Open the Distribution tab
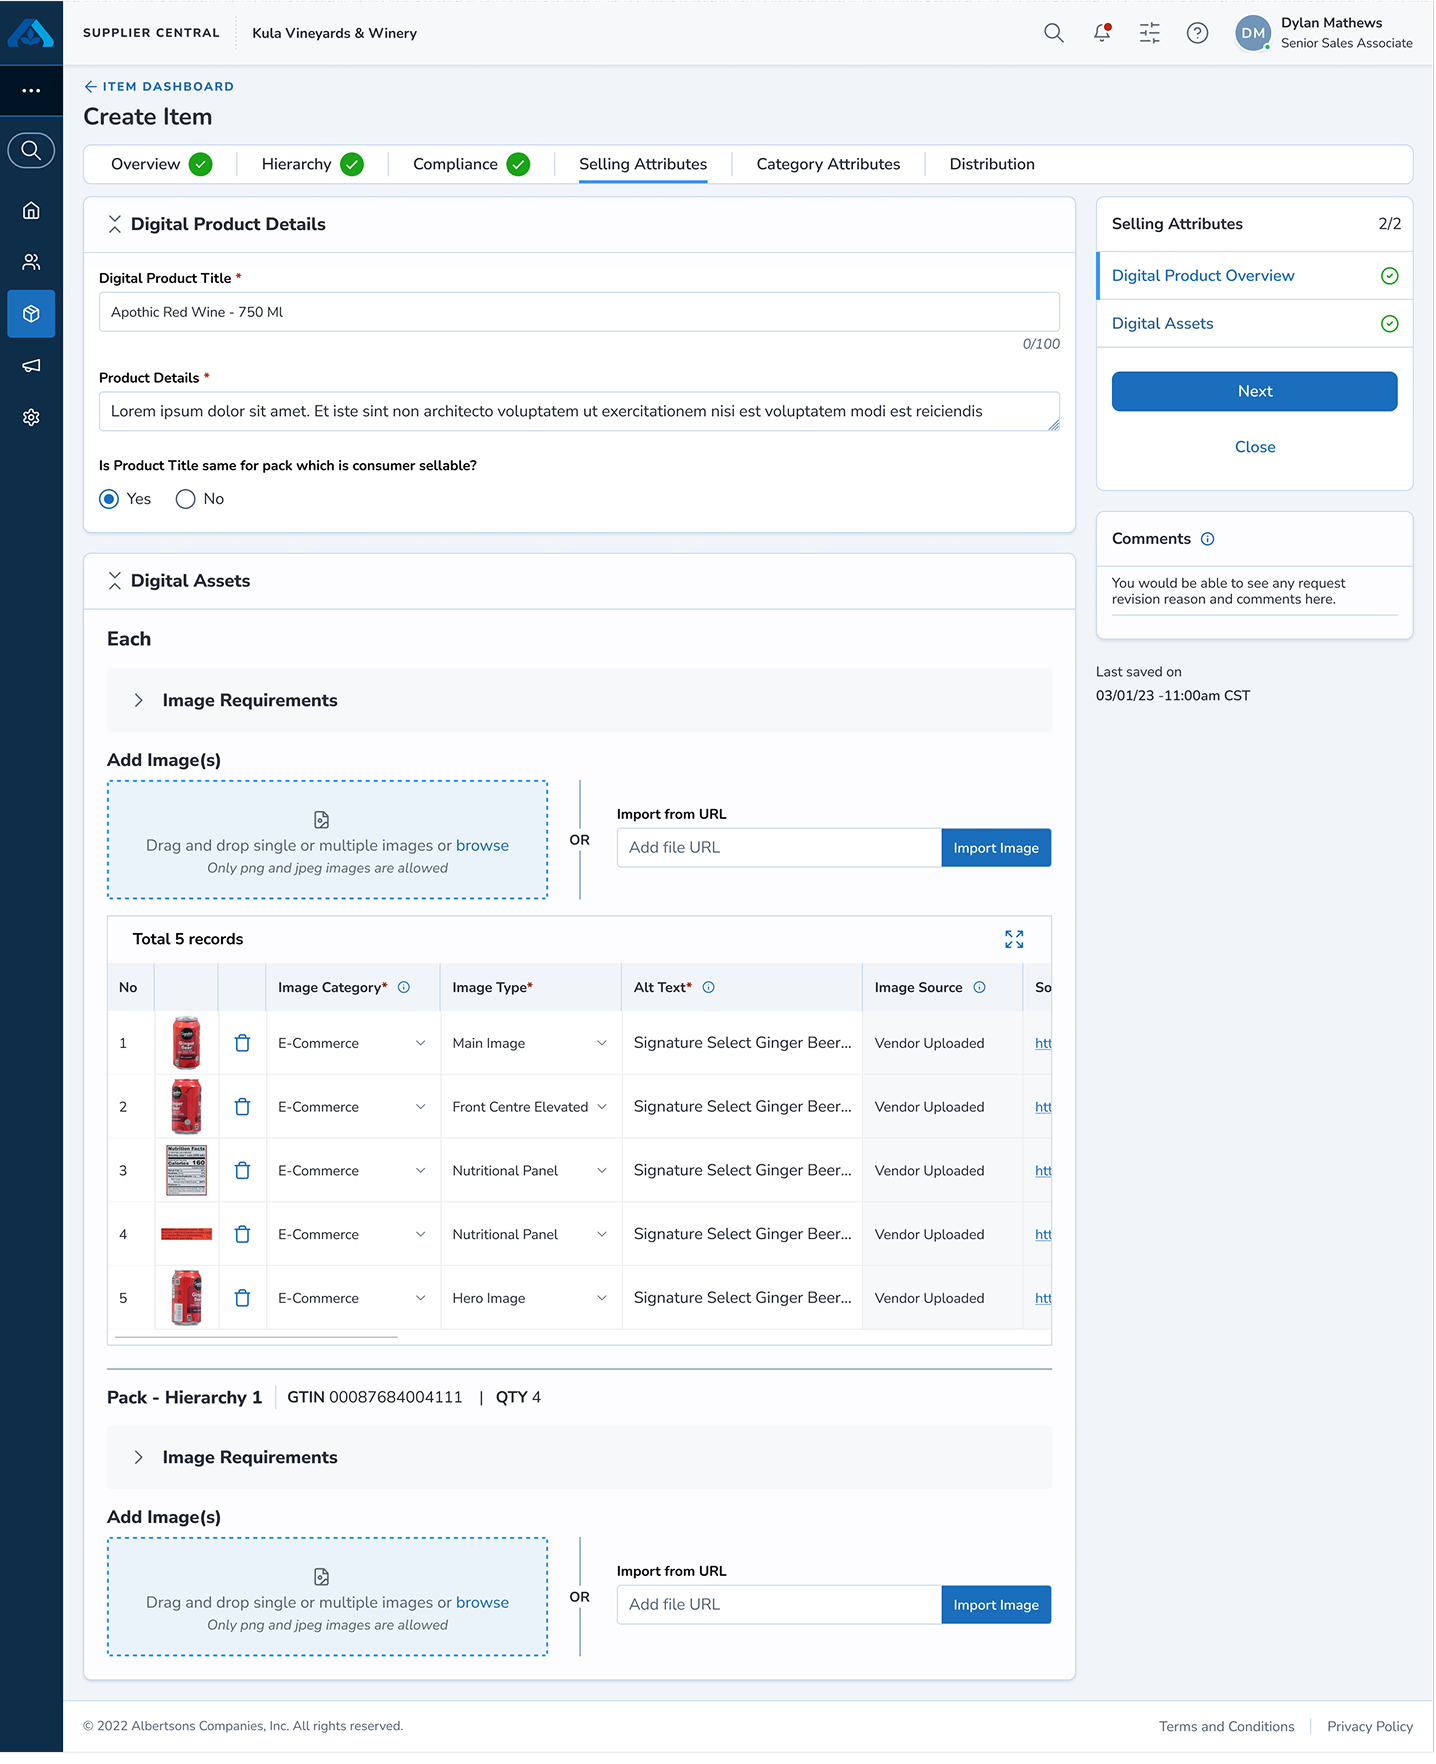Screen dimensions: 1436x1764 [x=992, y=165]
